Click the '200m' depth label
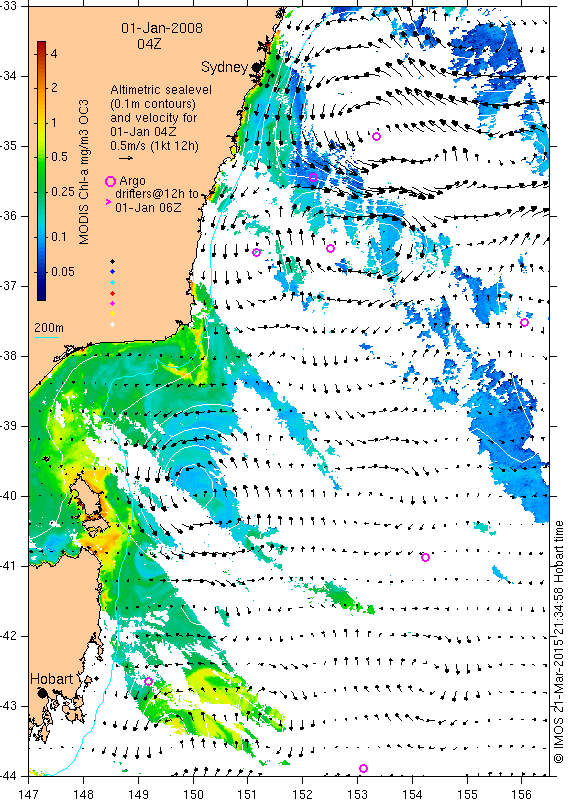Screen dimensions: 570x800 coord(49,328)
